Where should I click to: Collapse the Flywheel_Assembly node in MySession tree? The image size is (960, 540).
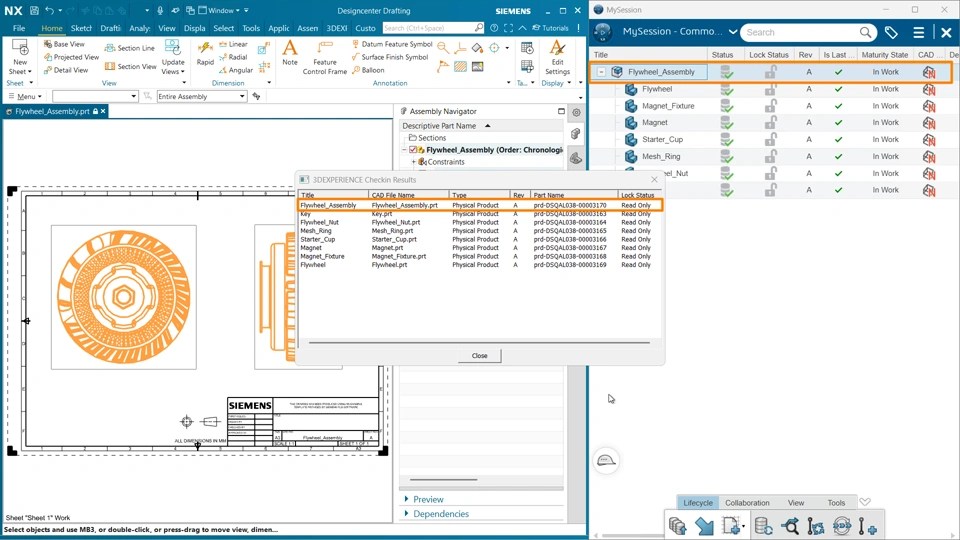tap(601, 72)
